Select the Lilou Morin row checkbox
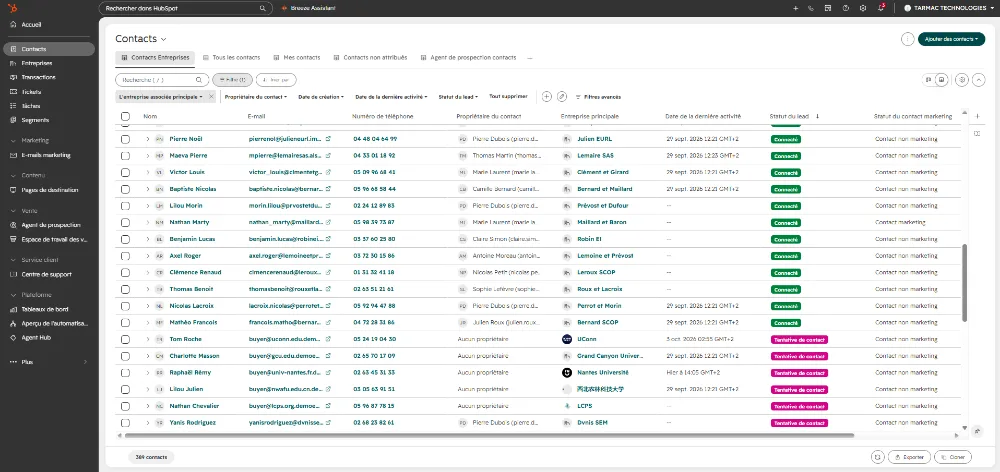Viewport: 1000px width, 472px height. click(x=126, y=205)
